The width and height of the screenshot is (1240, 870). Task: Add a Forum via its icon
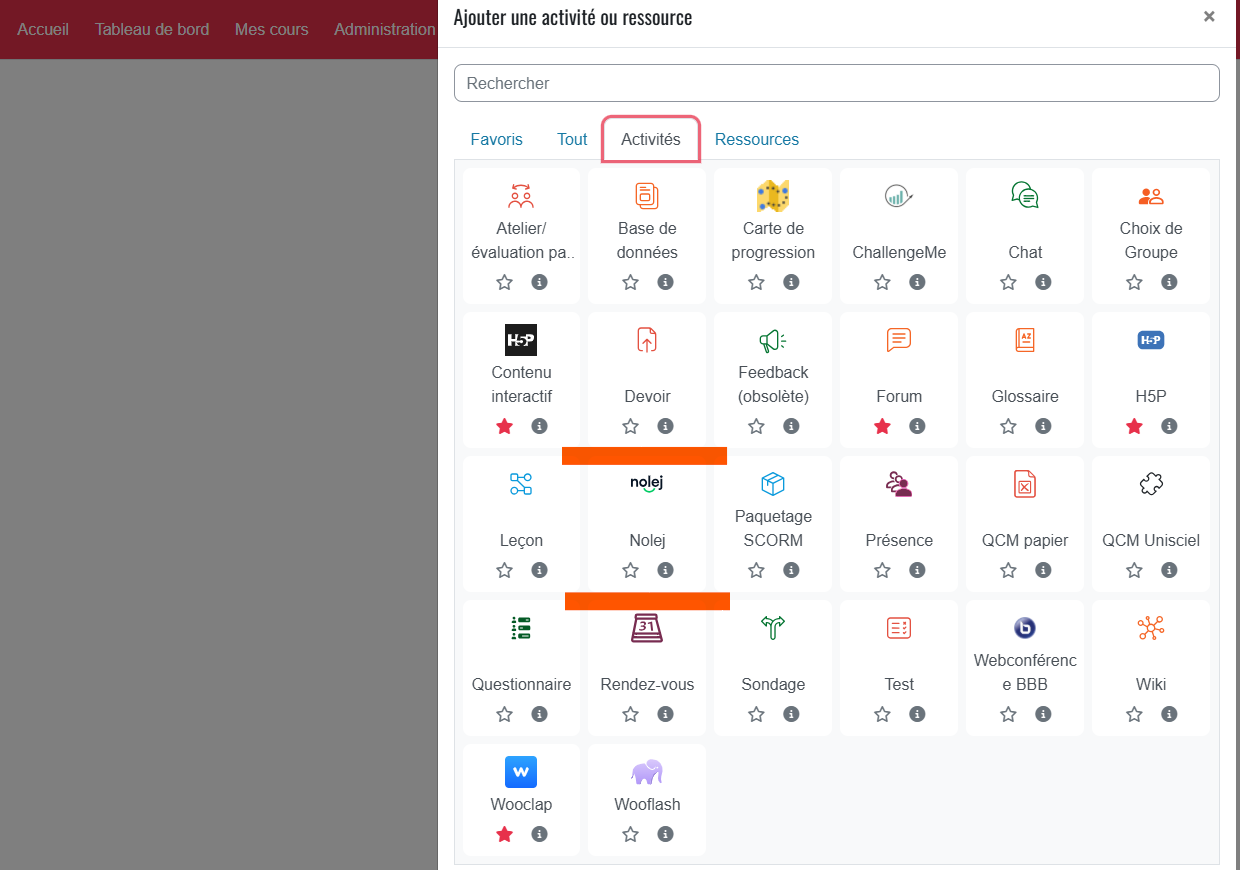[x=899, y=340]
